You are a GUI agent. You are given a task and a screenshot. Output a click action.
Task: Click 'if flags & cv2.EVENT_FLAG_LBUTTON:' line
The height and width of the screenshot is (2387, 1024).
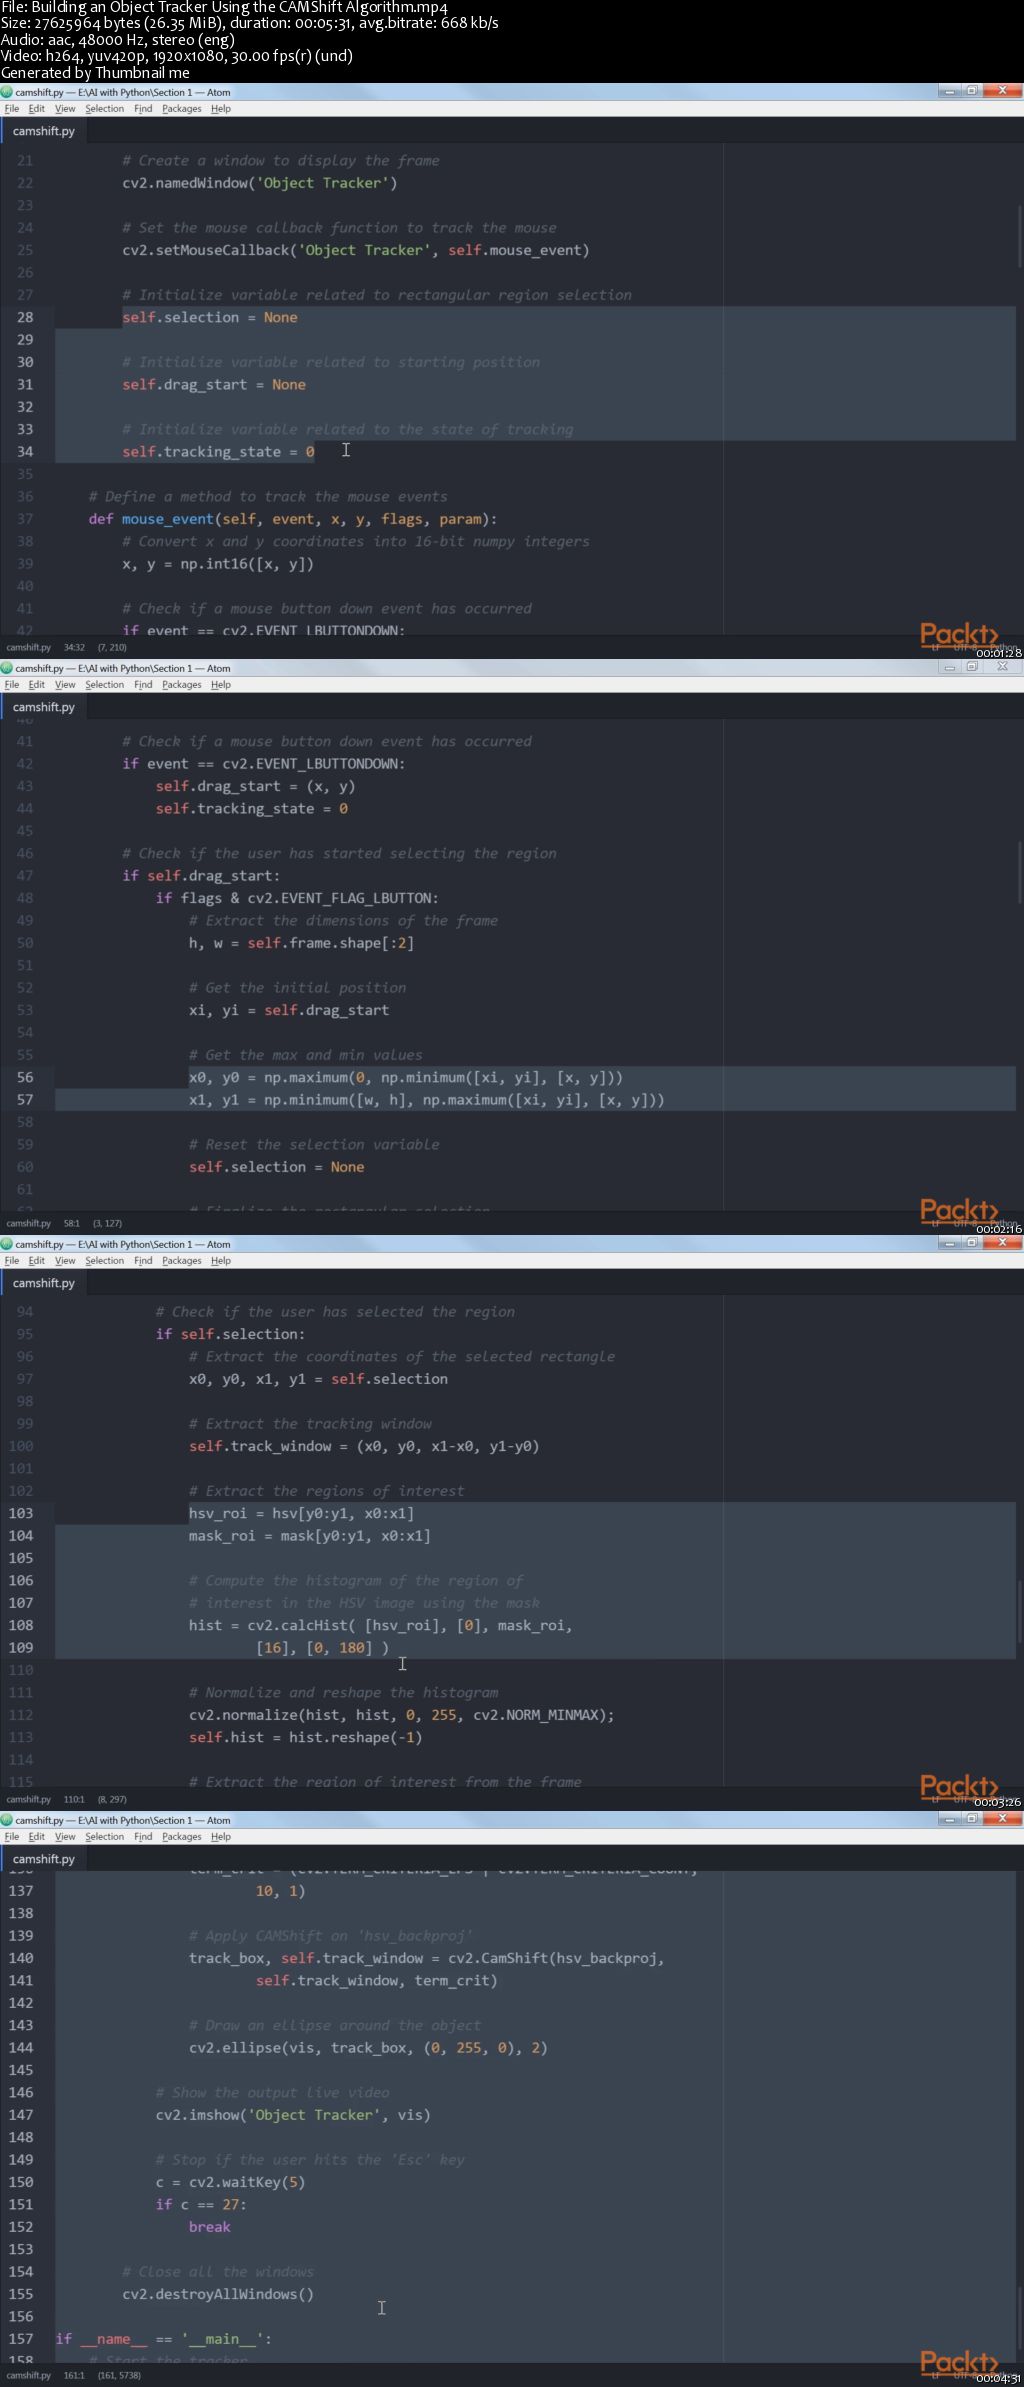click(297, 898)
